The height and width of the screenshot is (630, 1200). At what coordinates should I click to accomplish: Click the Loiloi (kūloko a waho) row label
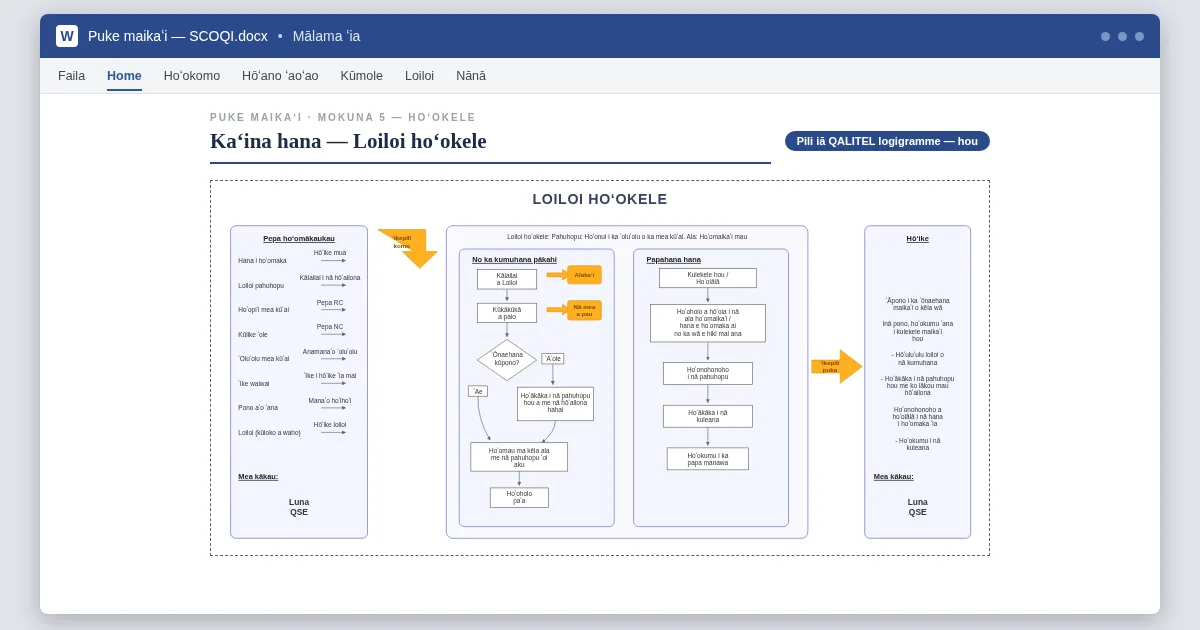click(269, 433)
